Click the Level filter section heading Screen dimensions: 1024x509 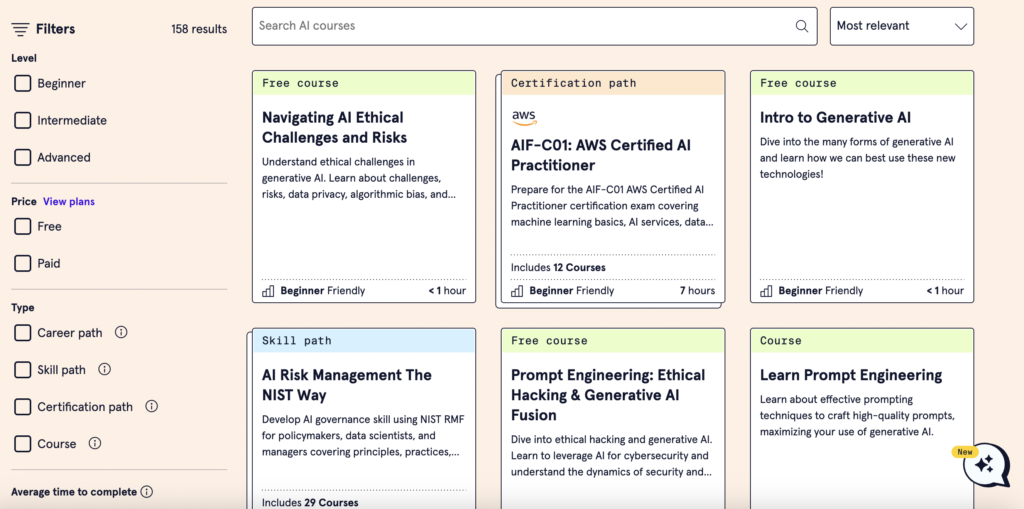[24, 58]
